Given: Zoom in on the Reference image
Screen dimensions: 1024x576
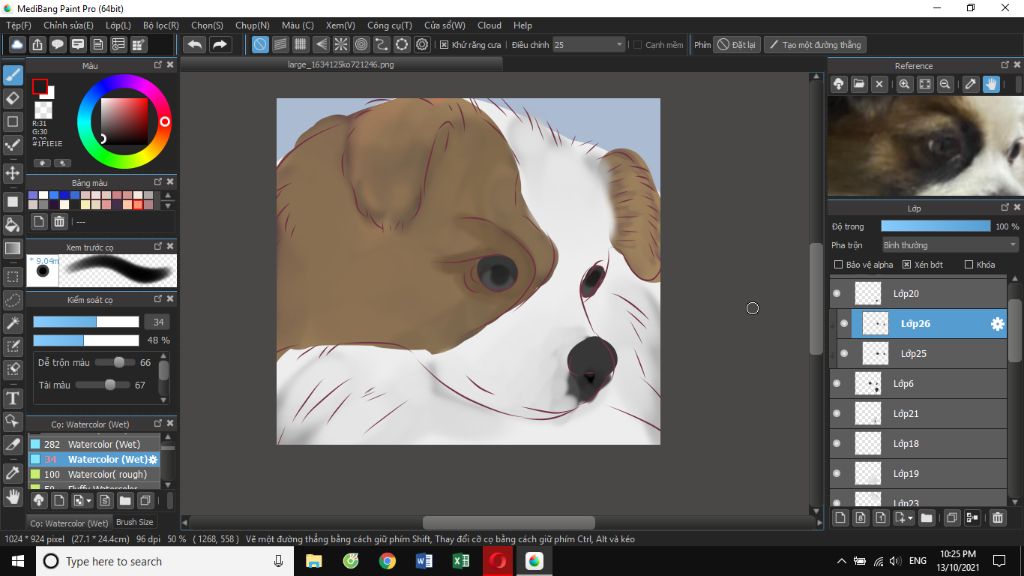Looking at the screenshot, I should click(x=904, y=85).
